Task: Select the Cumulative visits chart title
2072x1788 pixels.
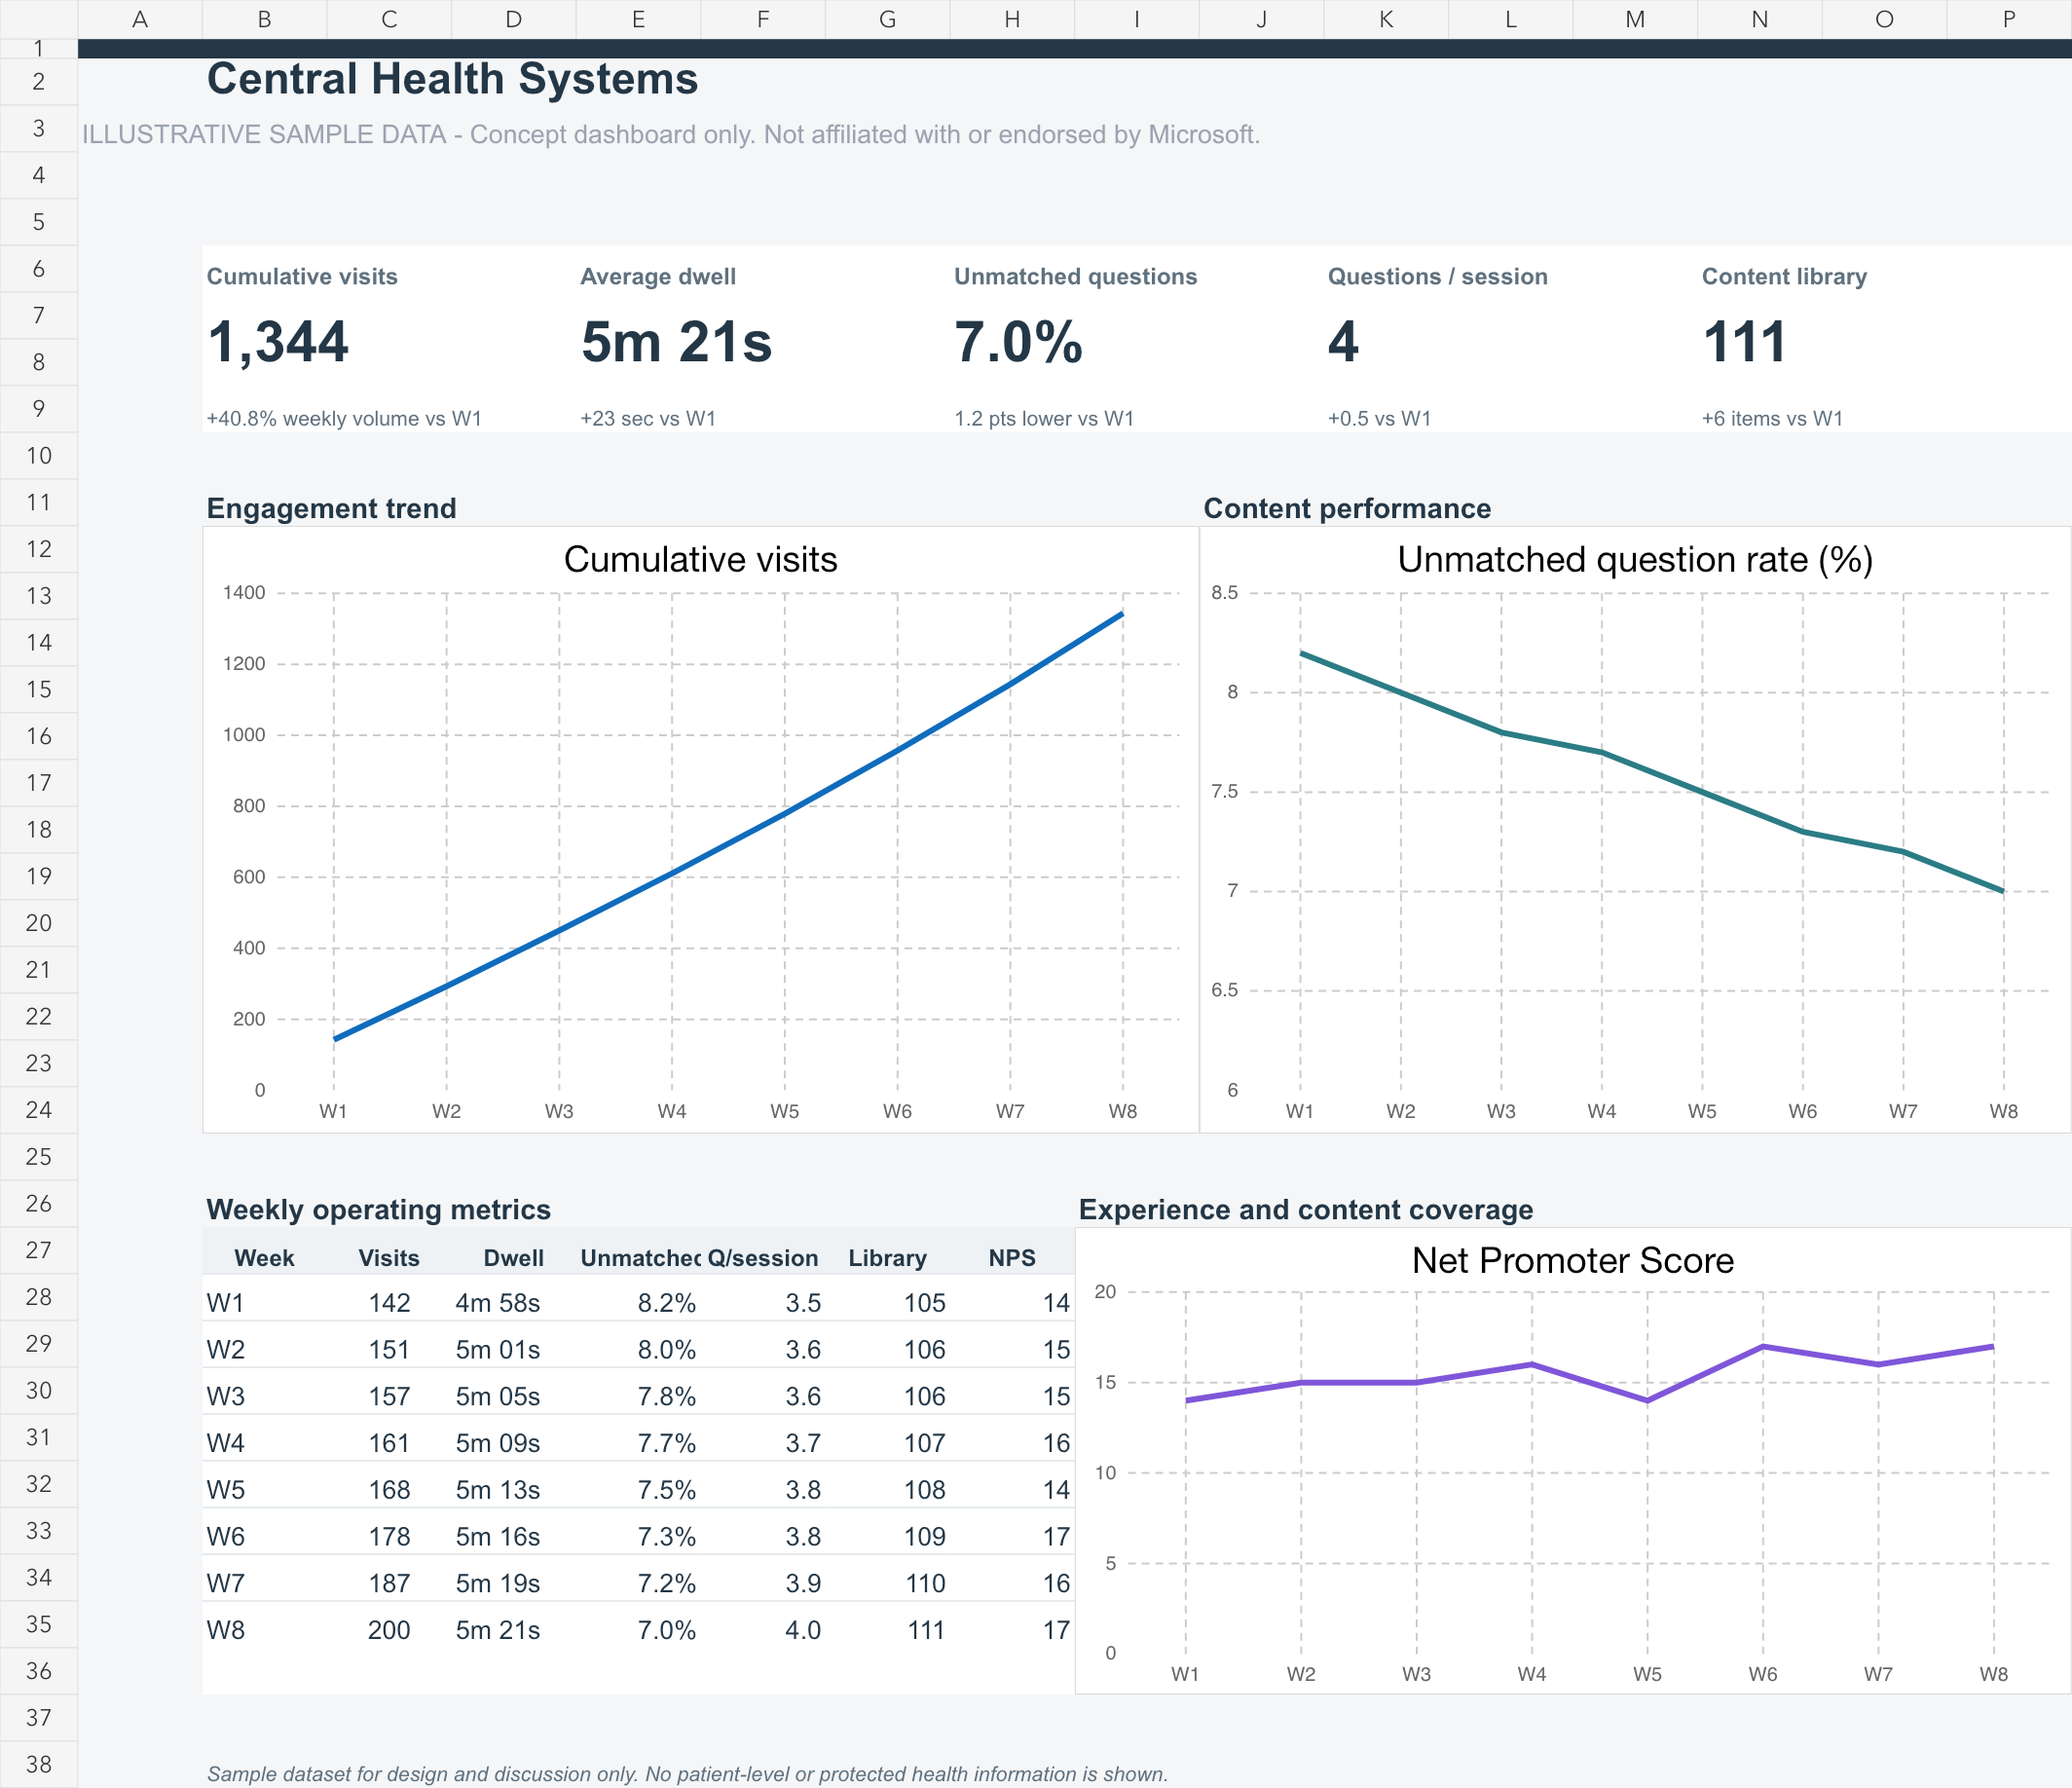Action: tap(700, 560)
